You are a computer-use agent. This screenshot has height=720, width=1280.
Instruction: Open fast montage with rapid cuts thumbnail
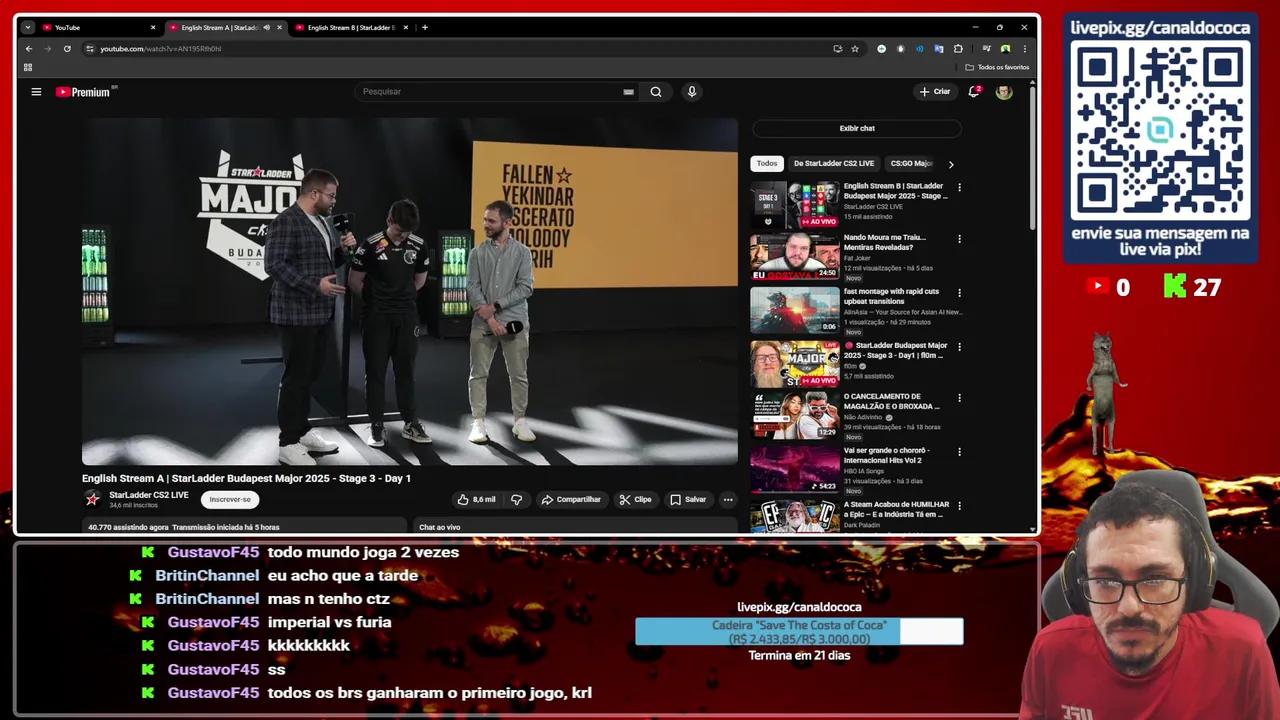(x=795, y=310)
